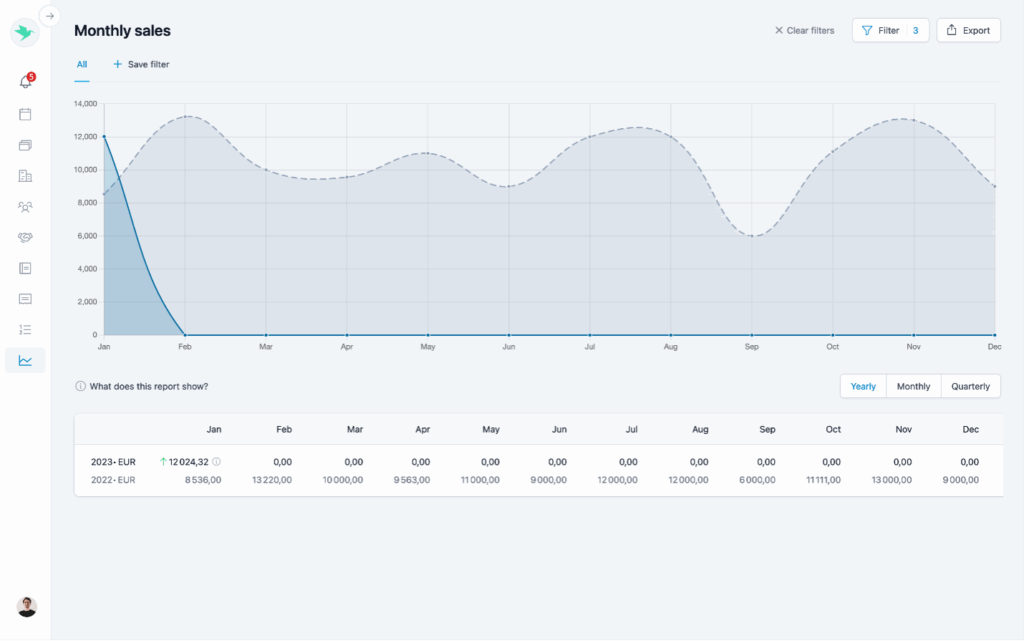Open the deals handshake icon
The width and height of the screenshot is (1024, 643).
point(25,238)
